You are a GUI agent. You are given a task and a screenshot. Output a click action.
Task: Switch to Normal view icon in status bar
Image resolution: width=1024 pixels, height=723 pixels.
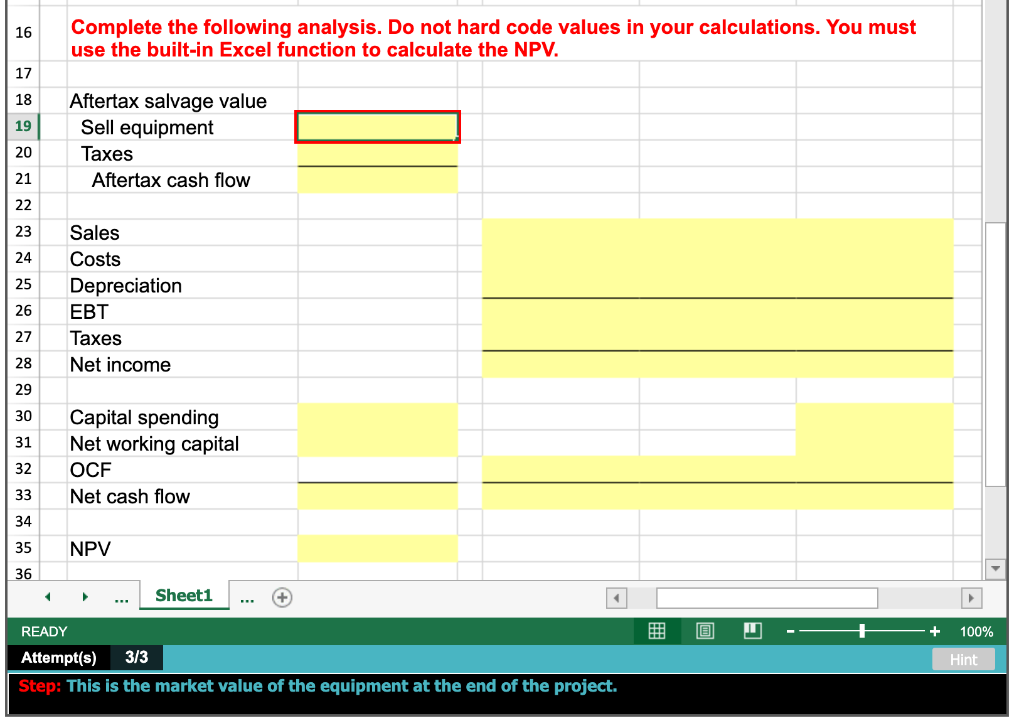[x=657, y=631]
